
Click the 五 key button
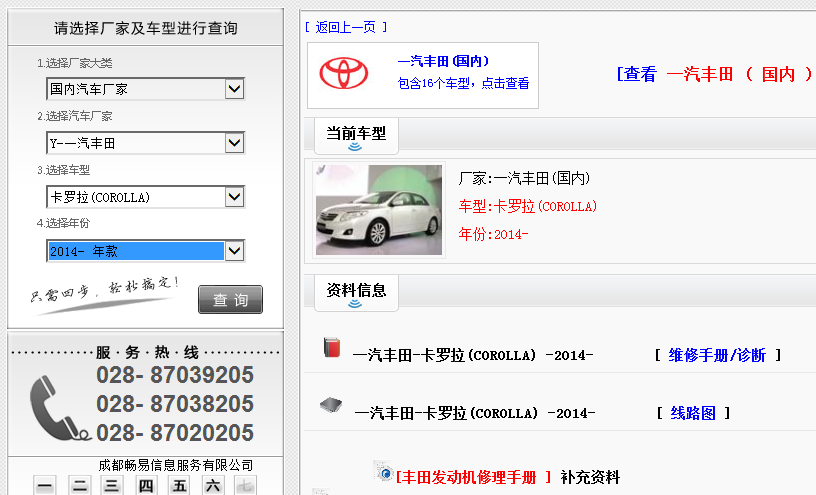click(x=180, y=486)
